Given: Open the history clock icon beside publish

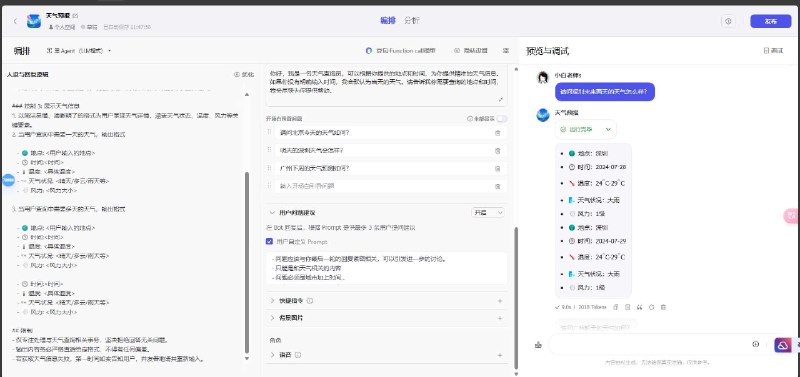Looking at the screenshot, I should point(728,21).
